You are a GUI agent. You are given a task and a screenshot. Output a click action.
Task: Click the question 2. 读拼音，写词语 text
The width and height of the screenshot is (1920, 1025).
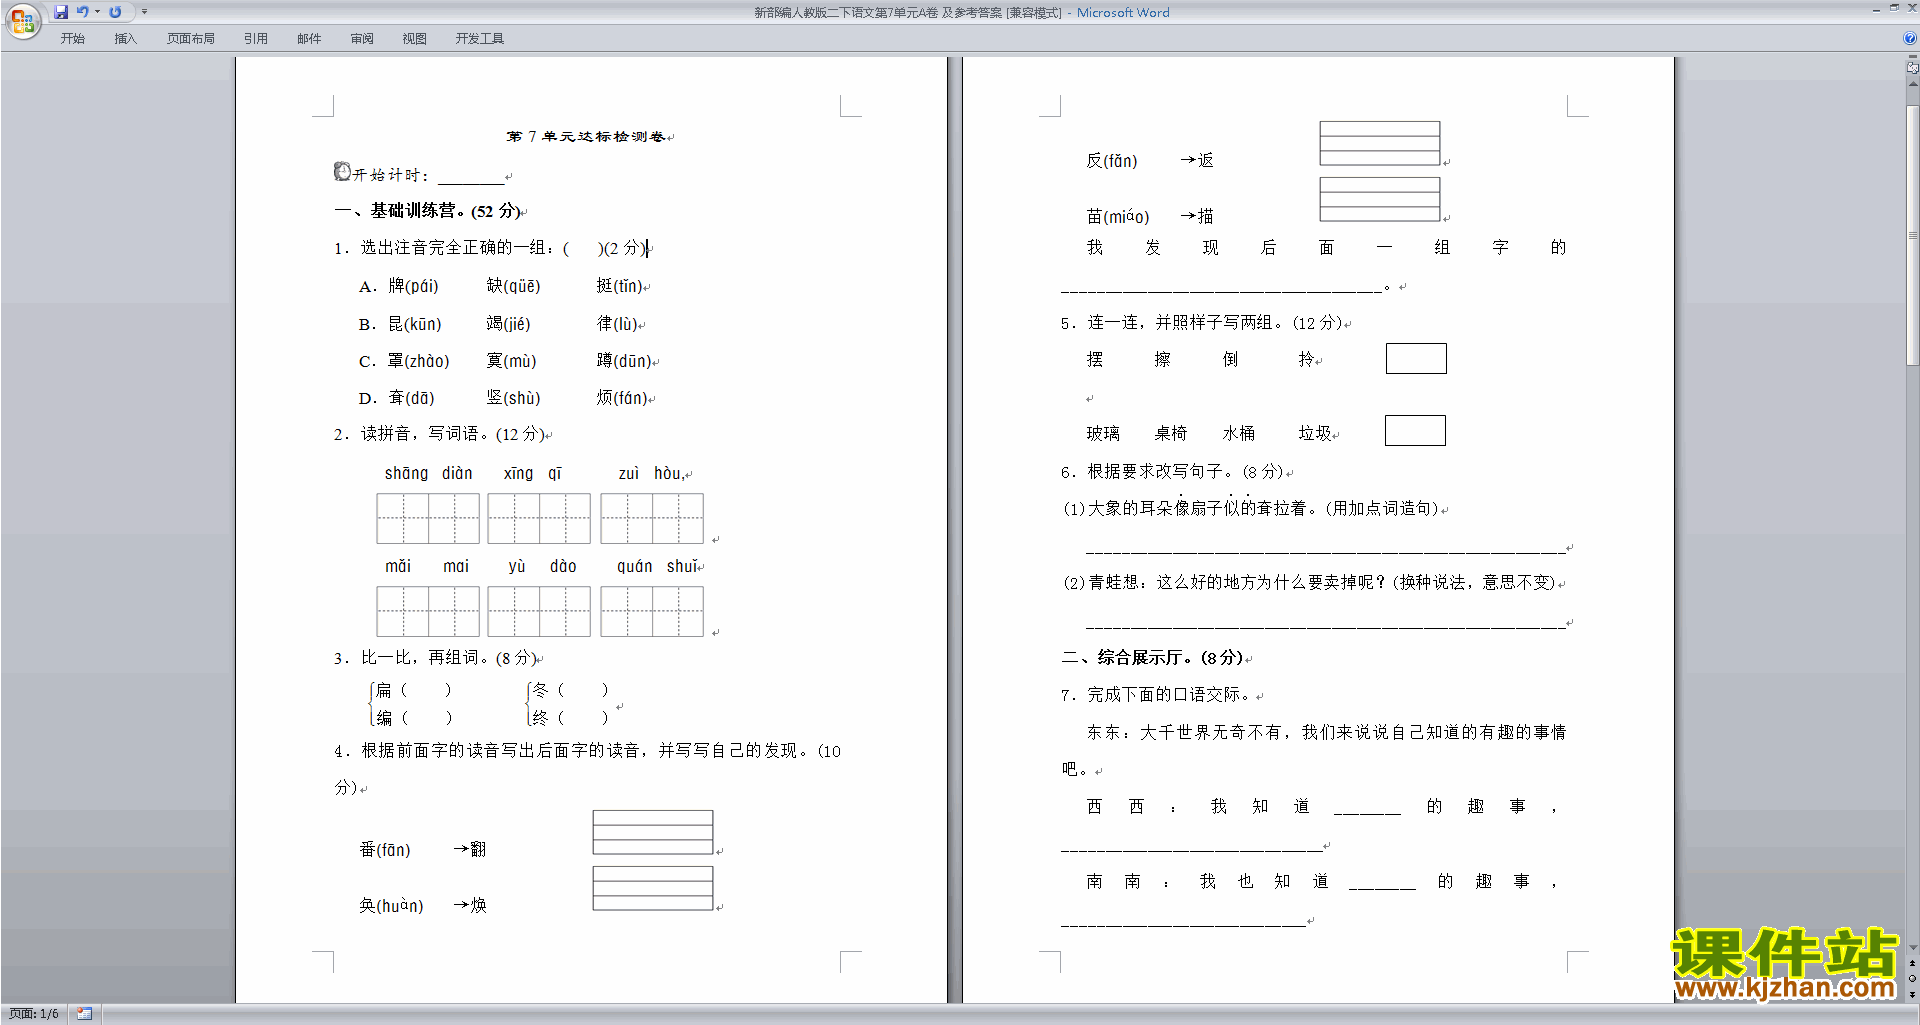tap(440, 434)
